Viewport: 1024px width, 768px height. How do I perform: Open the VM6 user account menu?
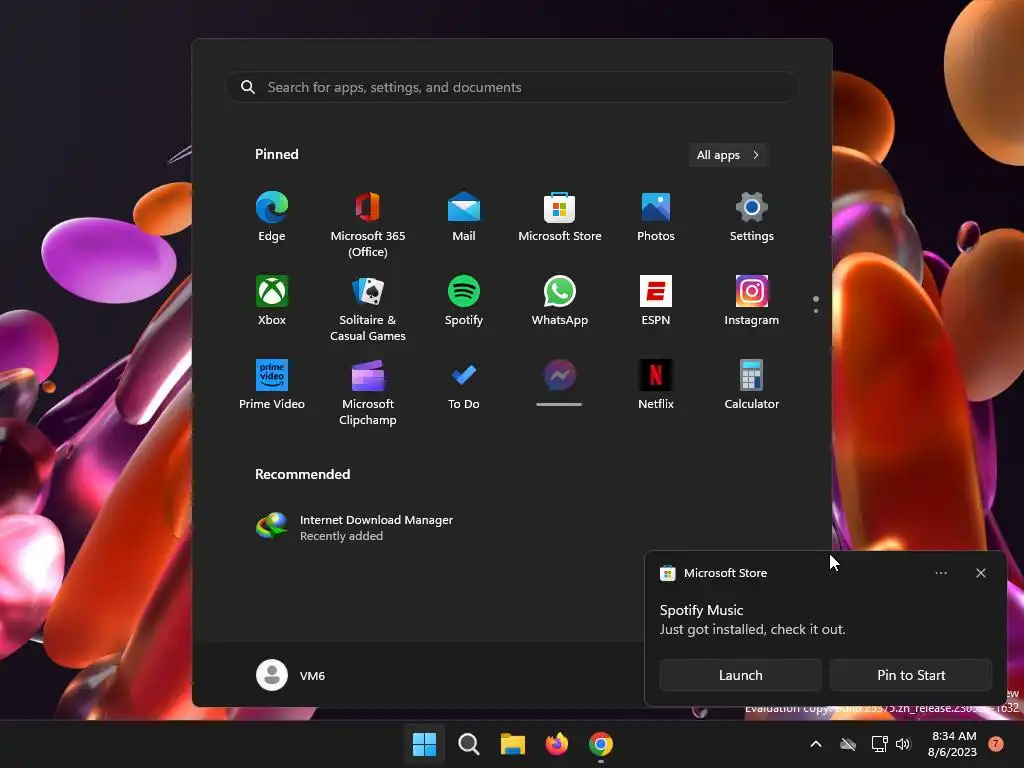coord(291,675)
